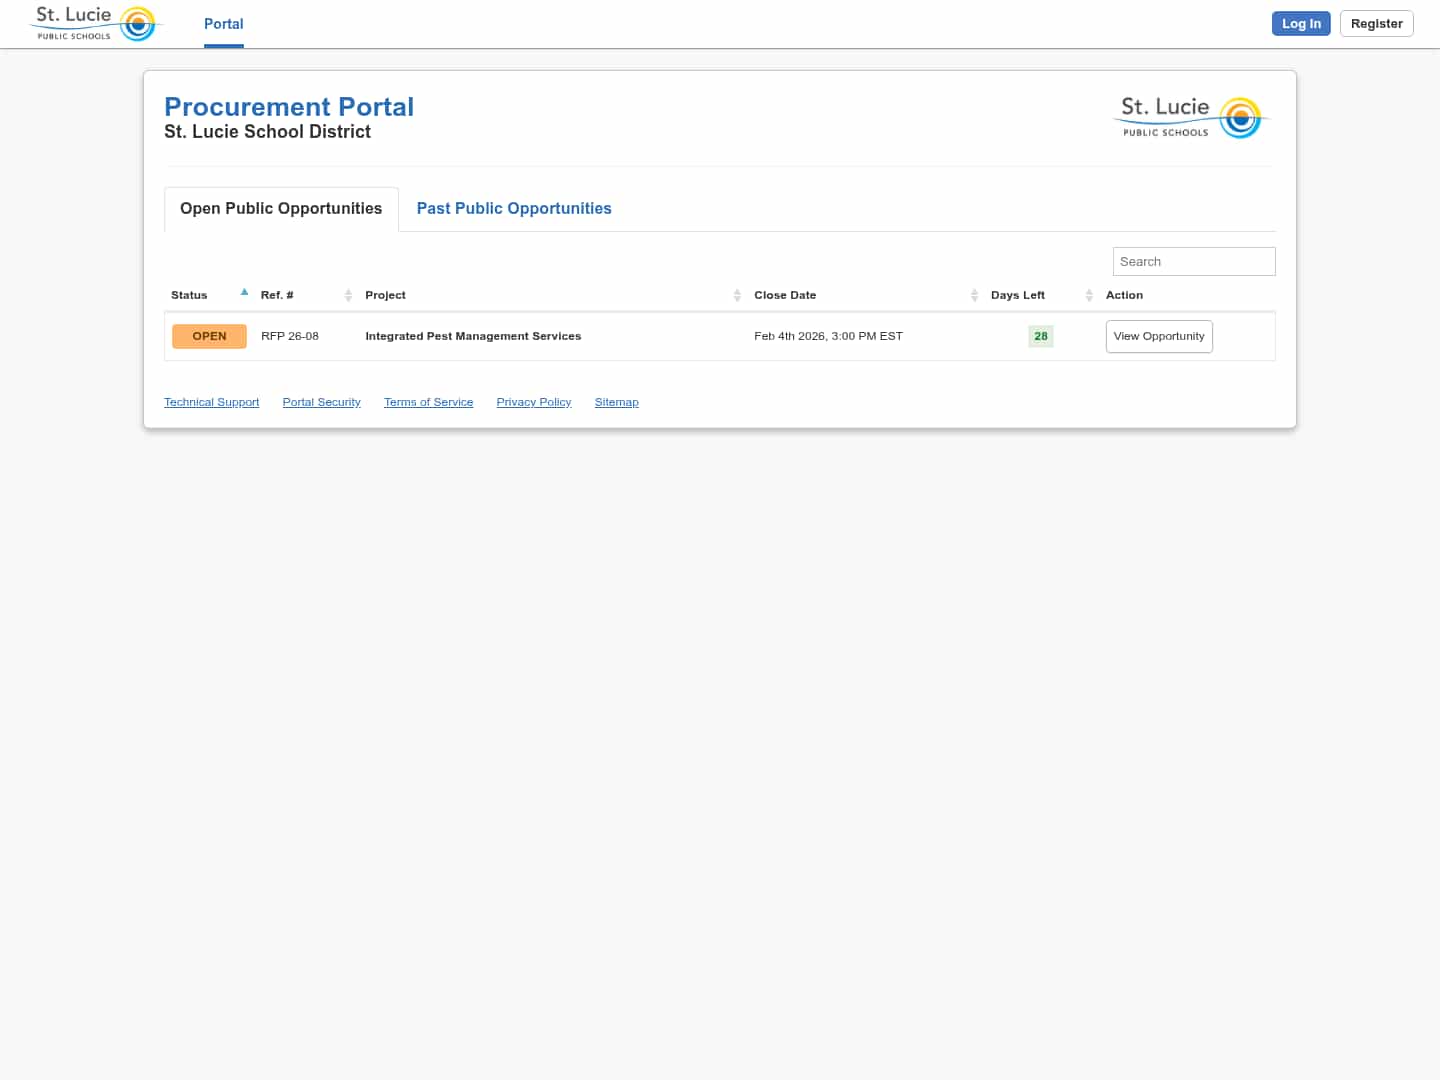
Task: Click the St. Lucie logo inside the portal card
Action: [1190, 116]
